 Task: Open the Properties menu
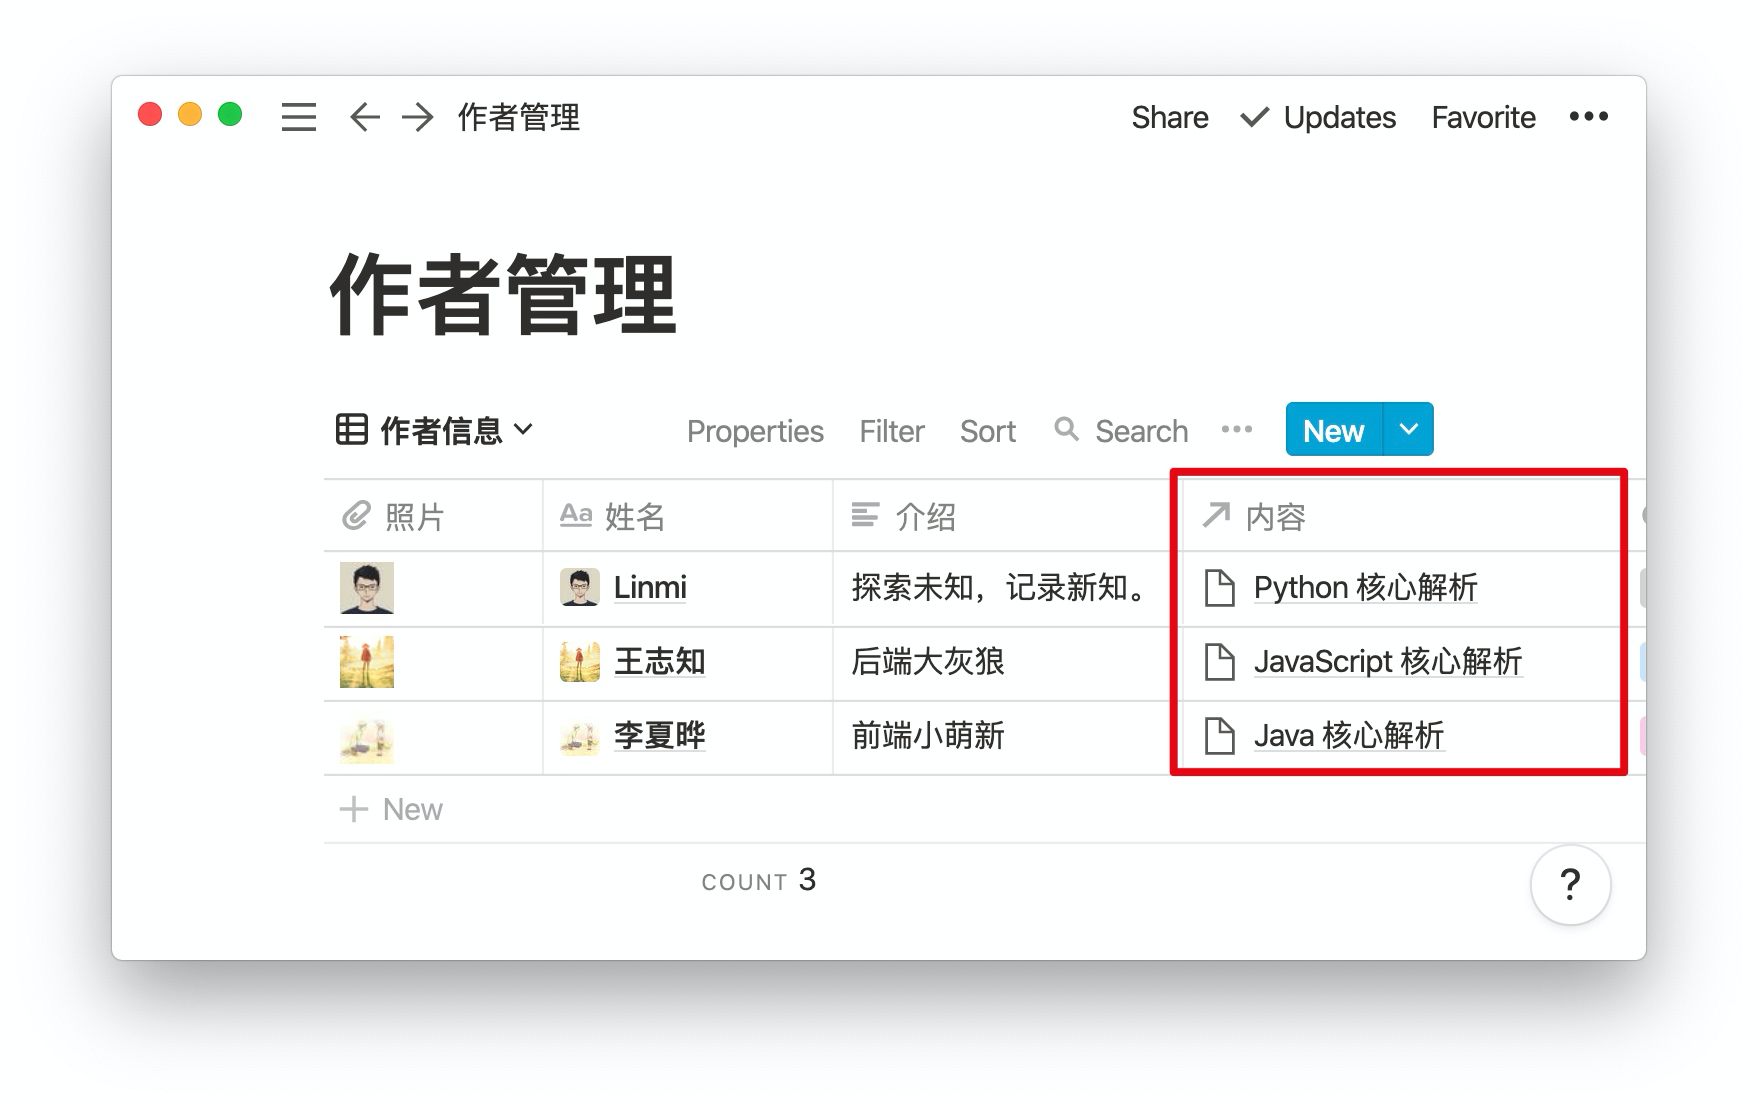[x=755, y=431]
